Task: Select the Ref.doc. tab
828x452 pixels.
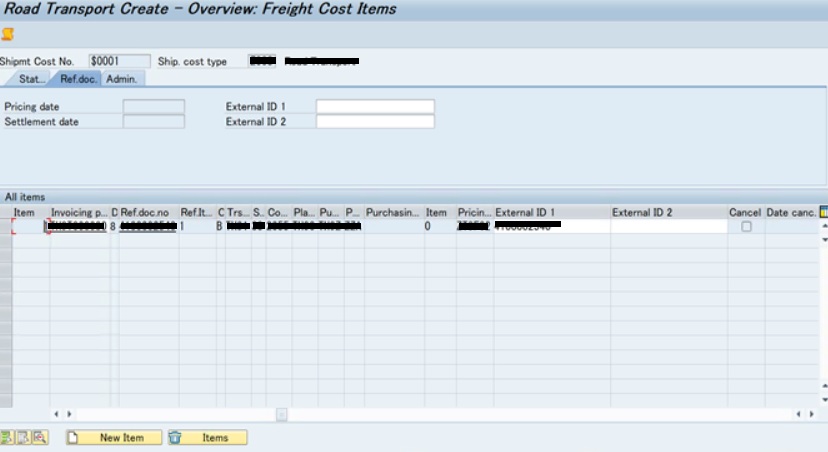Action: point(76,79)
